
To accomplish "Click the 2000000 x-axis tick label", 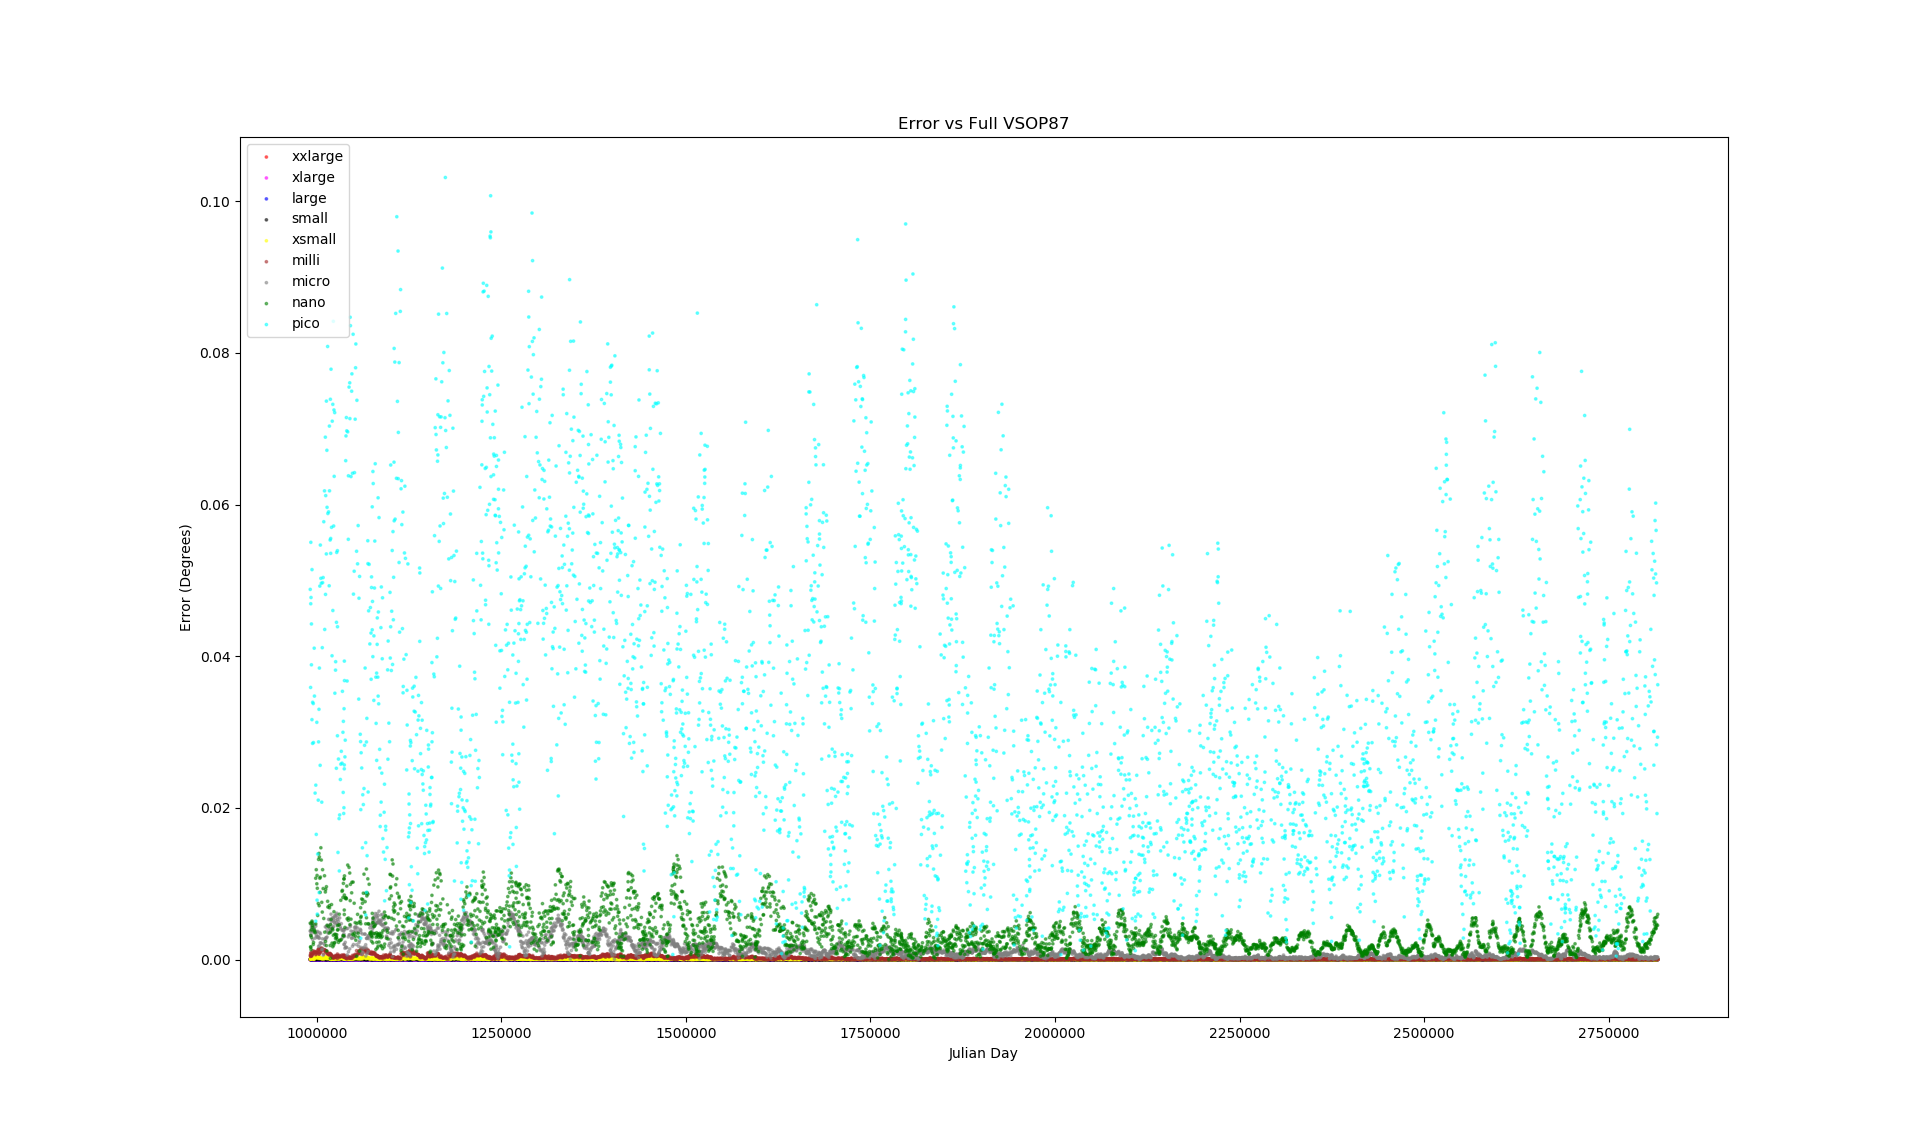I will pos(1054,1033).
